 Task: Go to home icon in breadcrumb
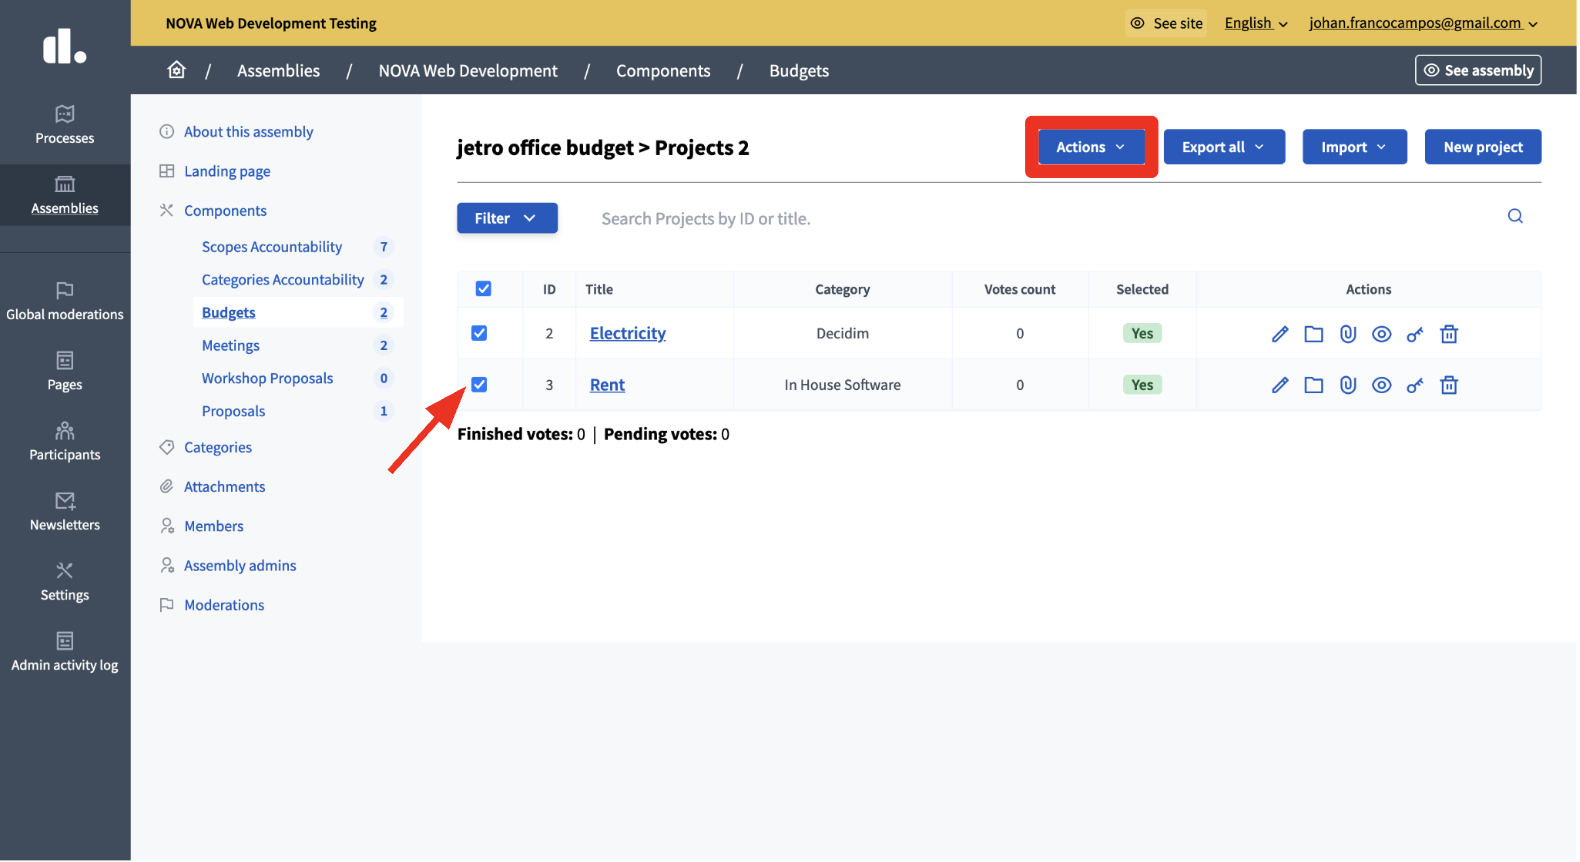click(177, 70)
